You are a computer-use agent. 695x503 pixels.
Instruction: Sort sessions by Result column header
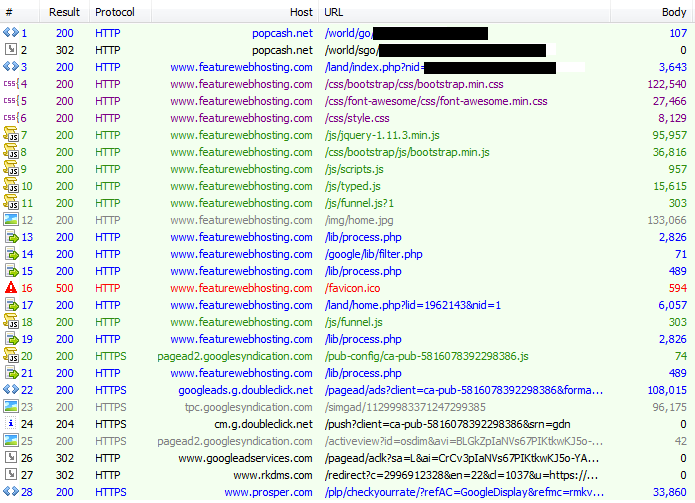[64, 12]
